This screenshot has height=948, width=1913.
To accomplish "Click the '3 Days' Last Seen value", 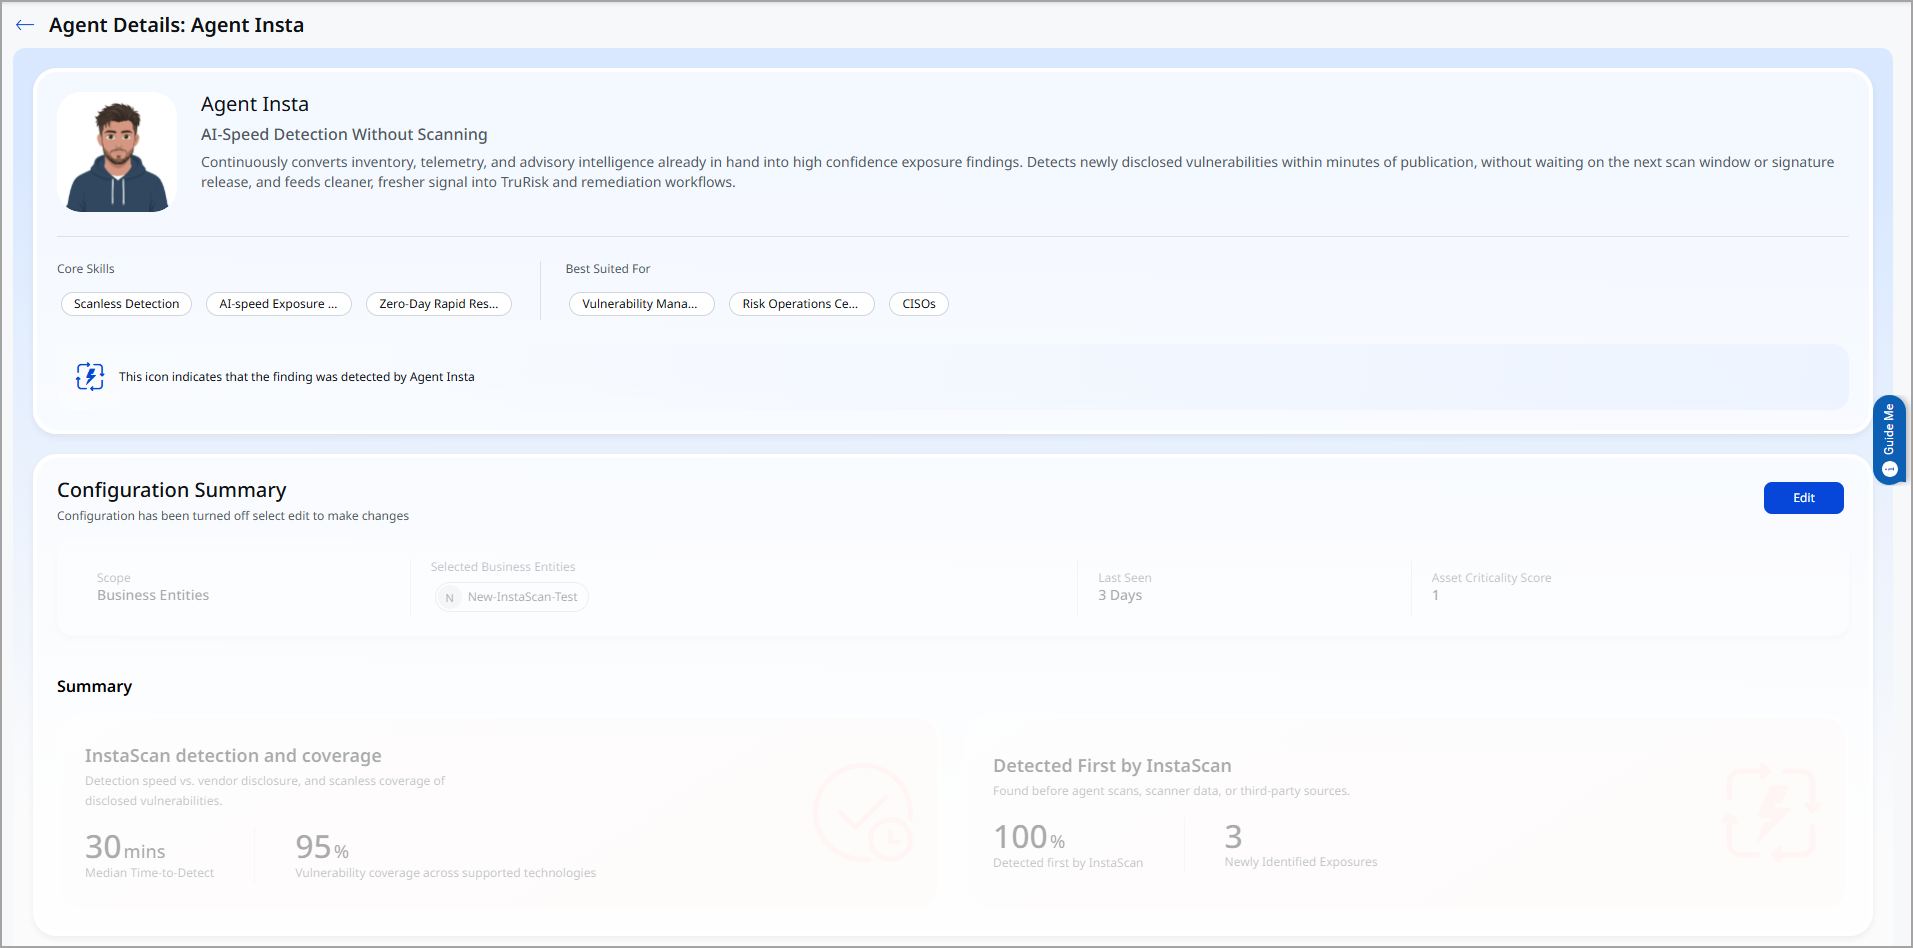I will point(1120,595).
